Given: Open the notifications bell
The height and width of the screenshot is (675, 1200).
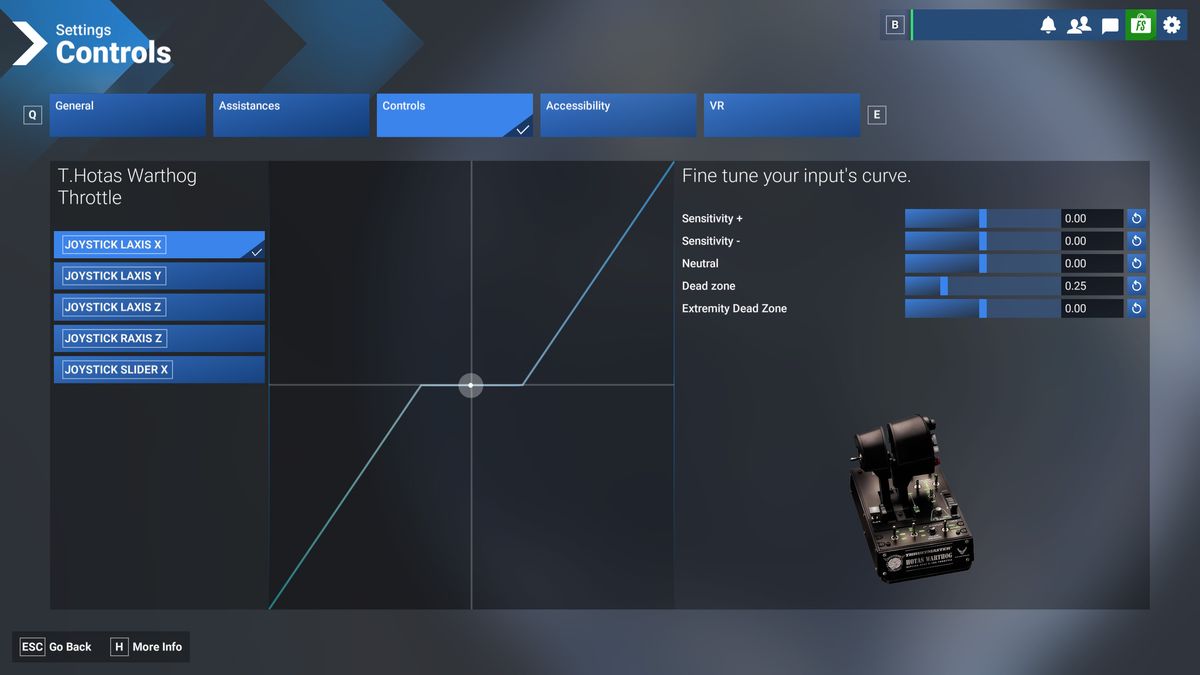Looking at the screenshot, I should (1048, 25).
